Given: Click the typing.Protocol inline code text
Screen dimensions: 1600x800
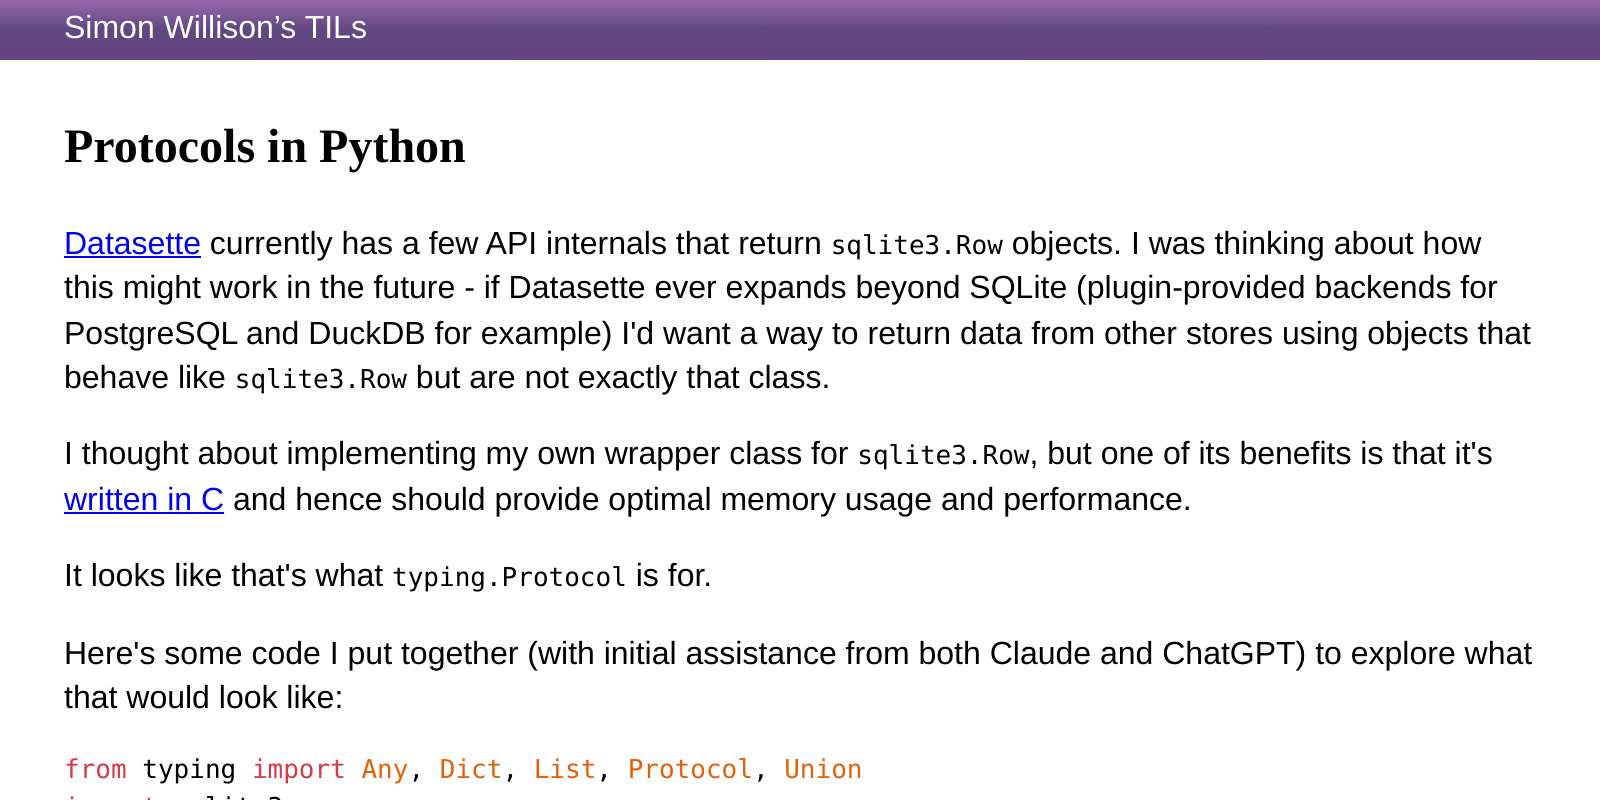Looking at the screenshot, I should coord(508,577).
